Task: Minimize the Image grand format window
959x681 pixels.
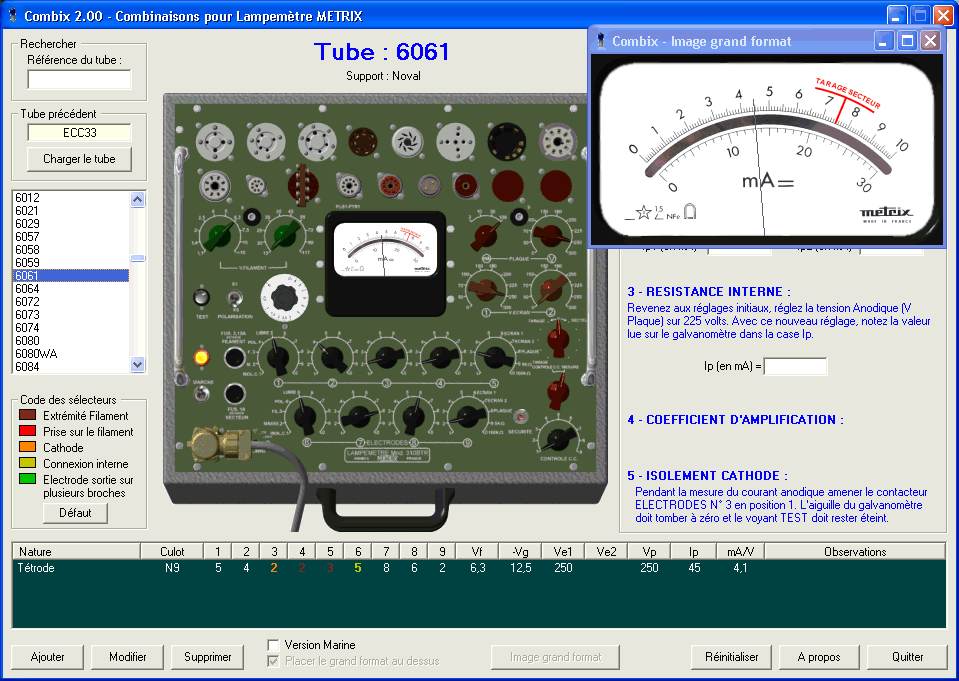Action: point(883,41)
